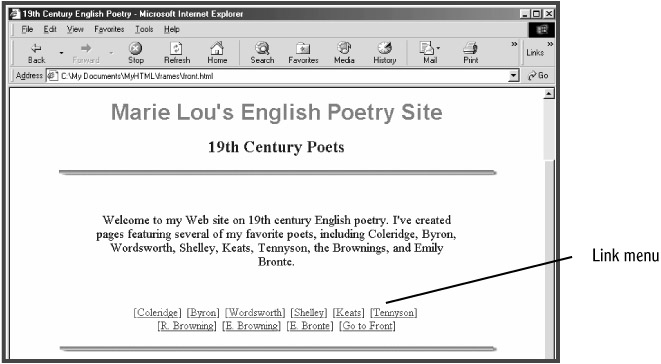This screenshot has width=661, height=364.
Task: Follow the Wordsworth link
Action: tap(255, 313)
